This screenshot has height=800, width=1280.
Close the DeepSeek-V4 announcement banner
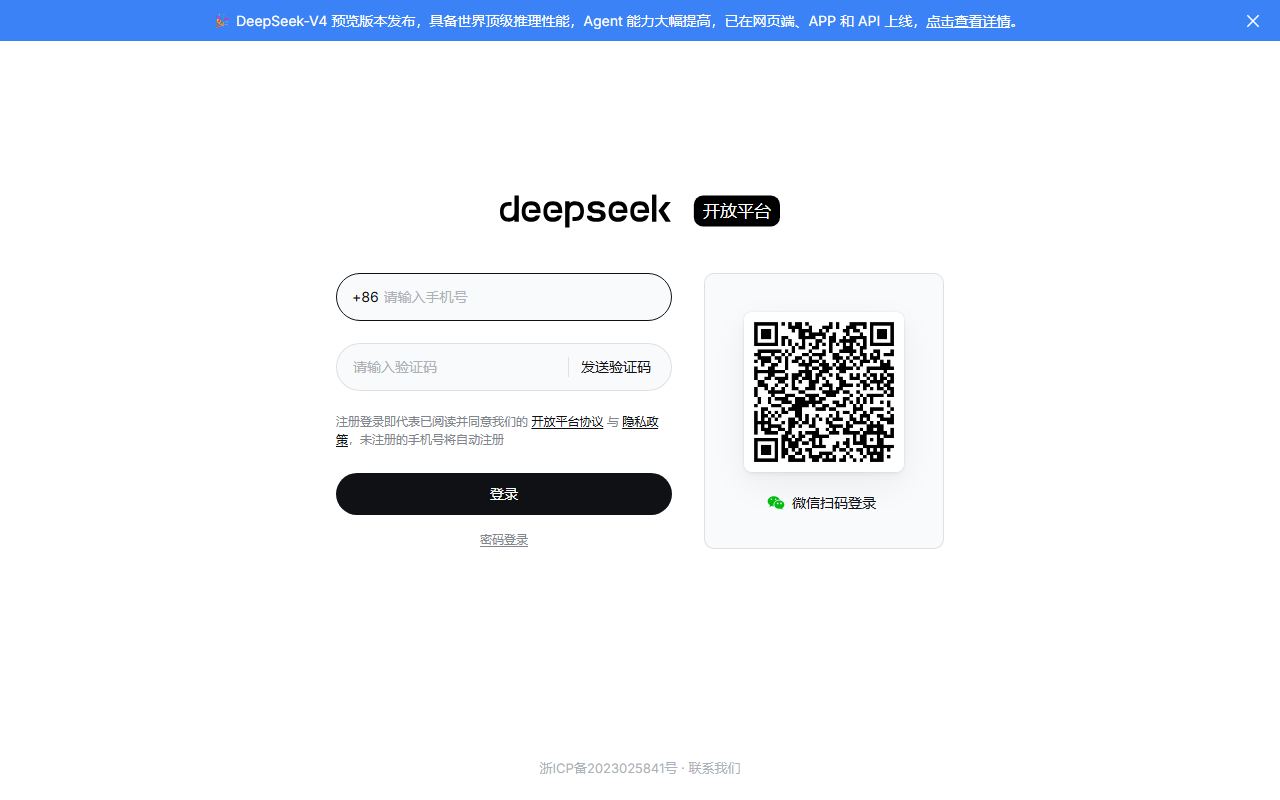1252,21
